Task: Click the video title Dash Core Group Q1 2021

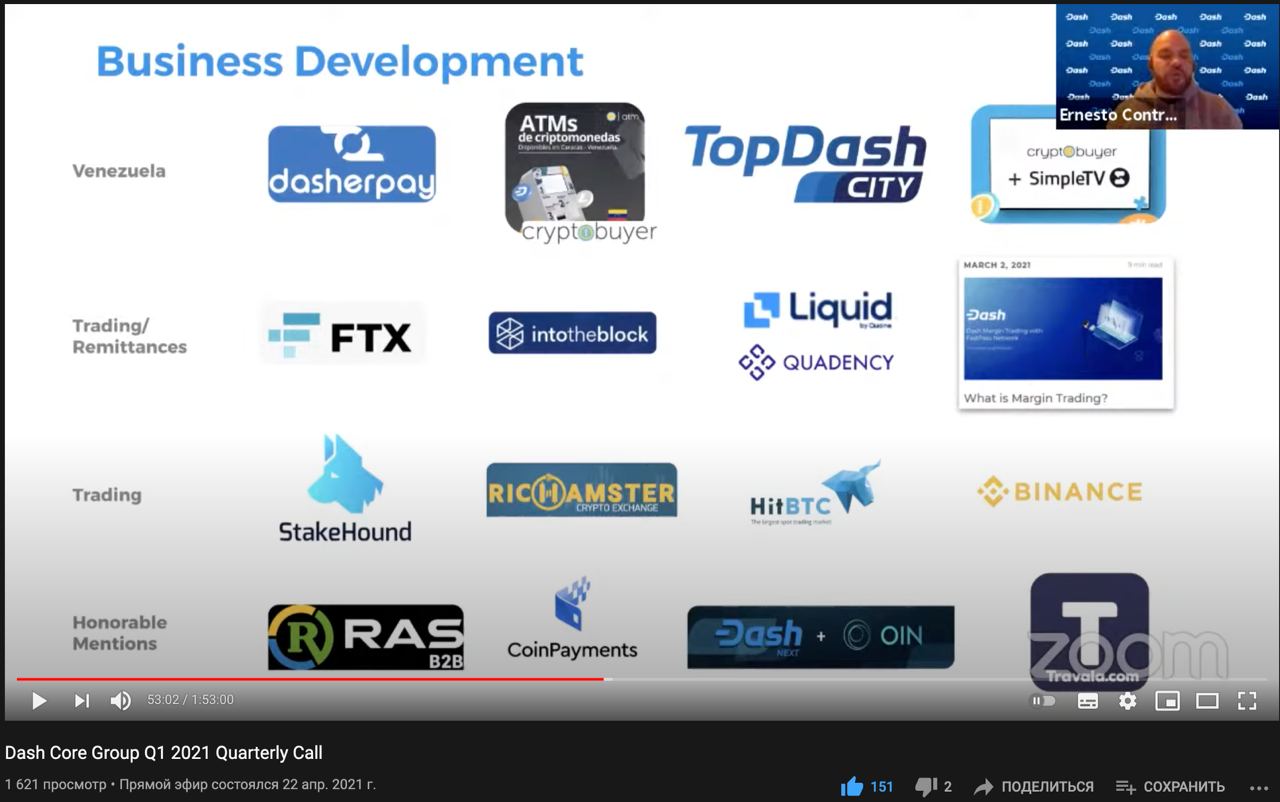Action: [164, 753]
